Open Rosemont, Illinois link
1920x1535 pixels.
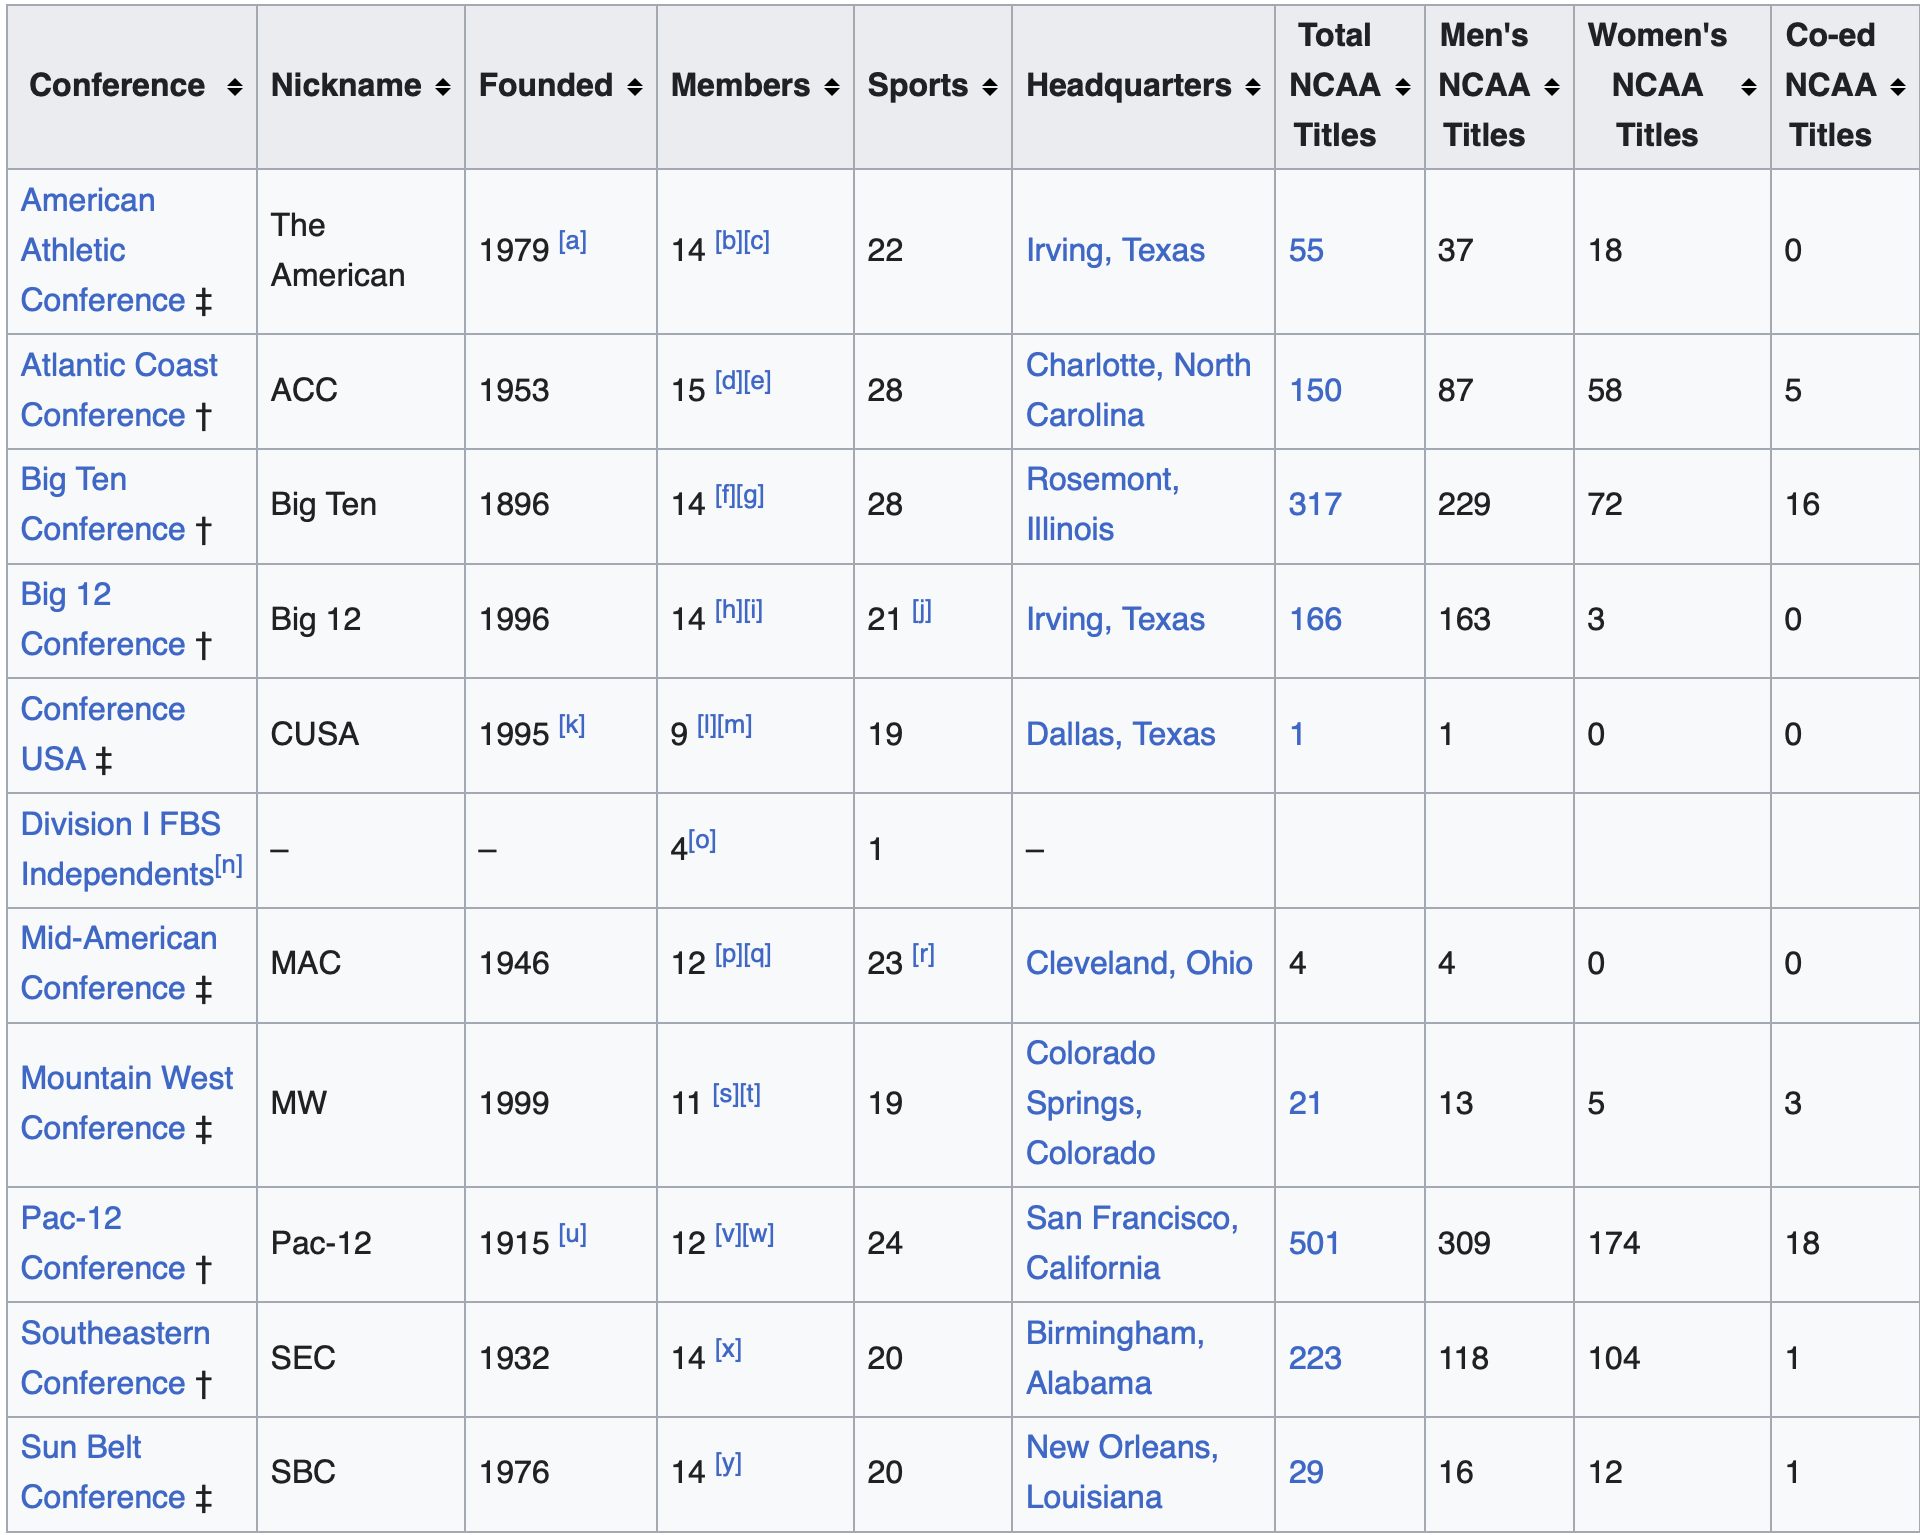click(1103, 504)
